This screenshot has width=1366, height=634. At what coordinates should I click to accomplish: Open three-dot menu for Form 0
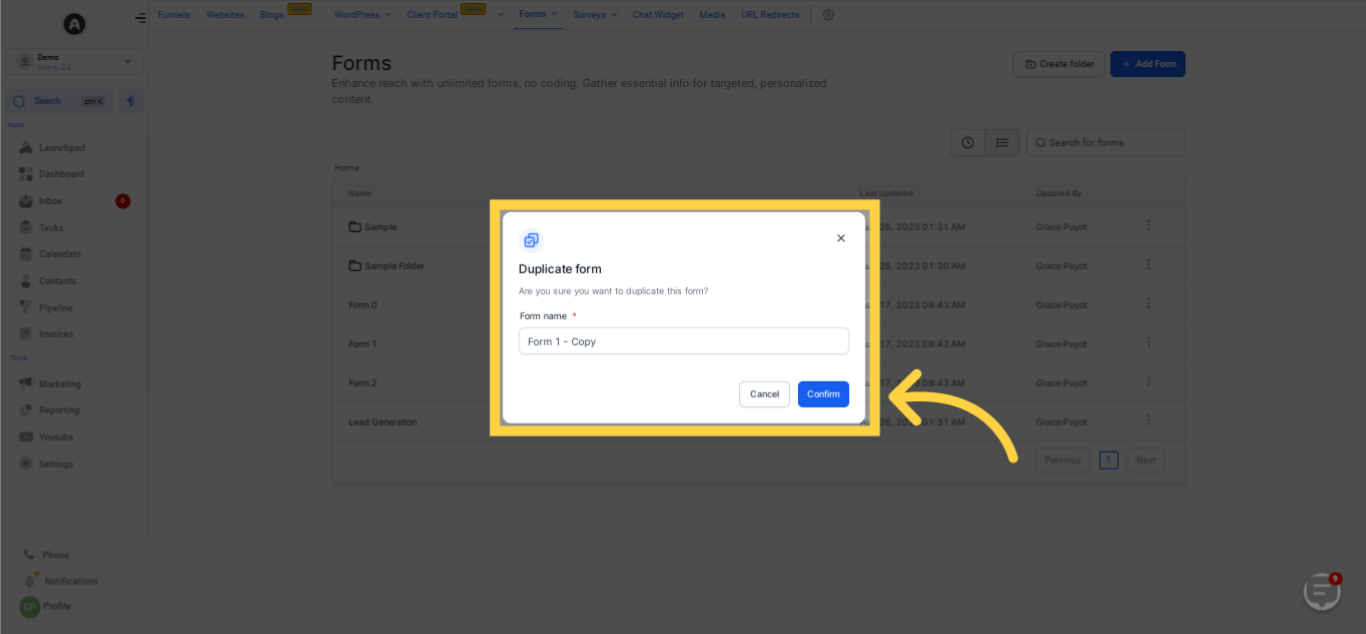point(1149,304)
